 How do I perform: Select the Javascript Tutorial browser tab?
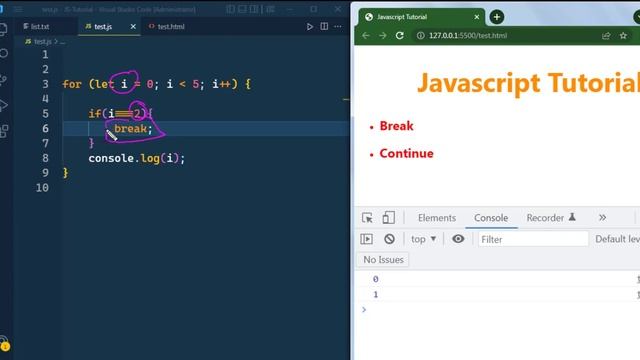coord(422,17)
